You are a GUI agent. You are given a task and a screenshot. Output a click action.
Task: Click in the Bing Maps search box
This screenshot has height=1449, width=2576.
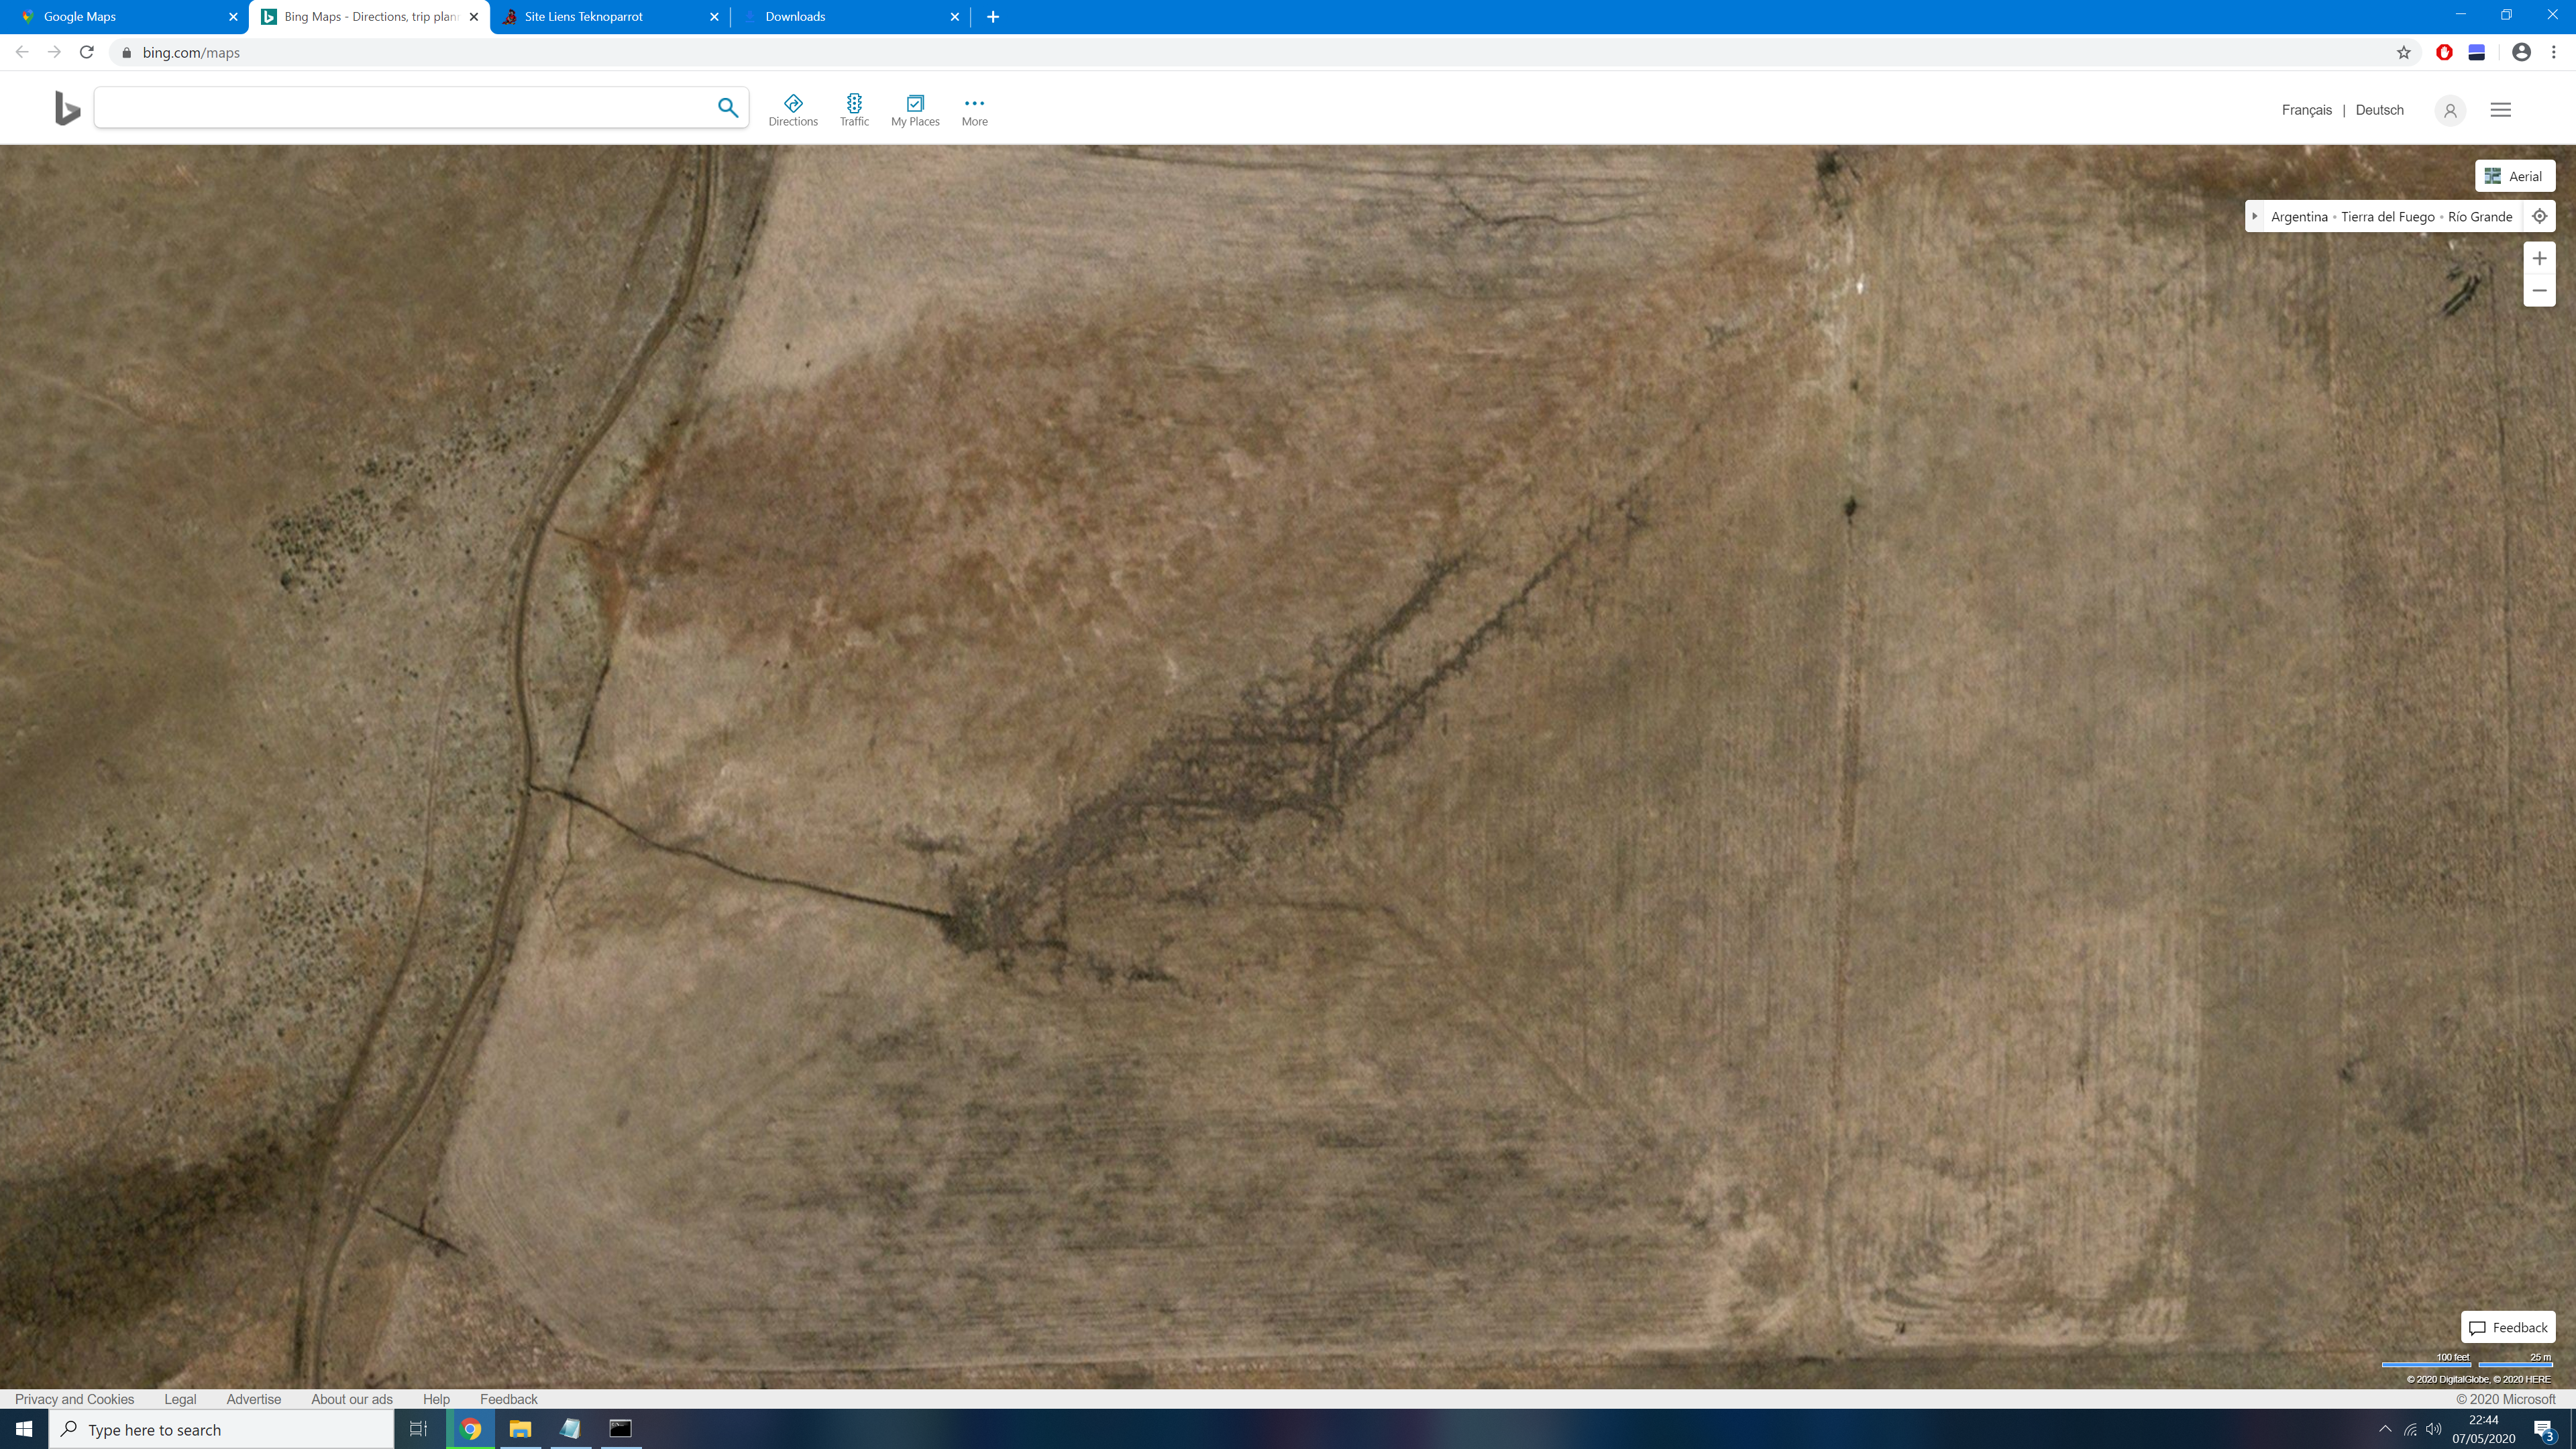(x=405, y=108)
